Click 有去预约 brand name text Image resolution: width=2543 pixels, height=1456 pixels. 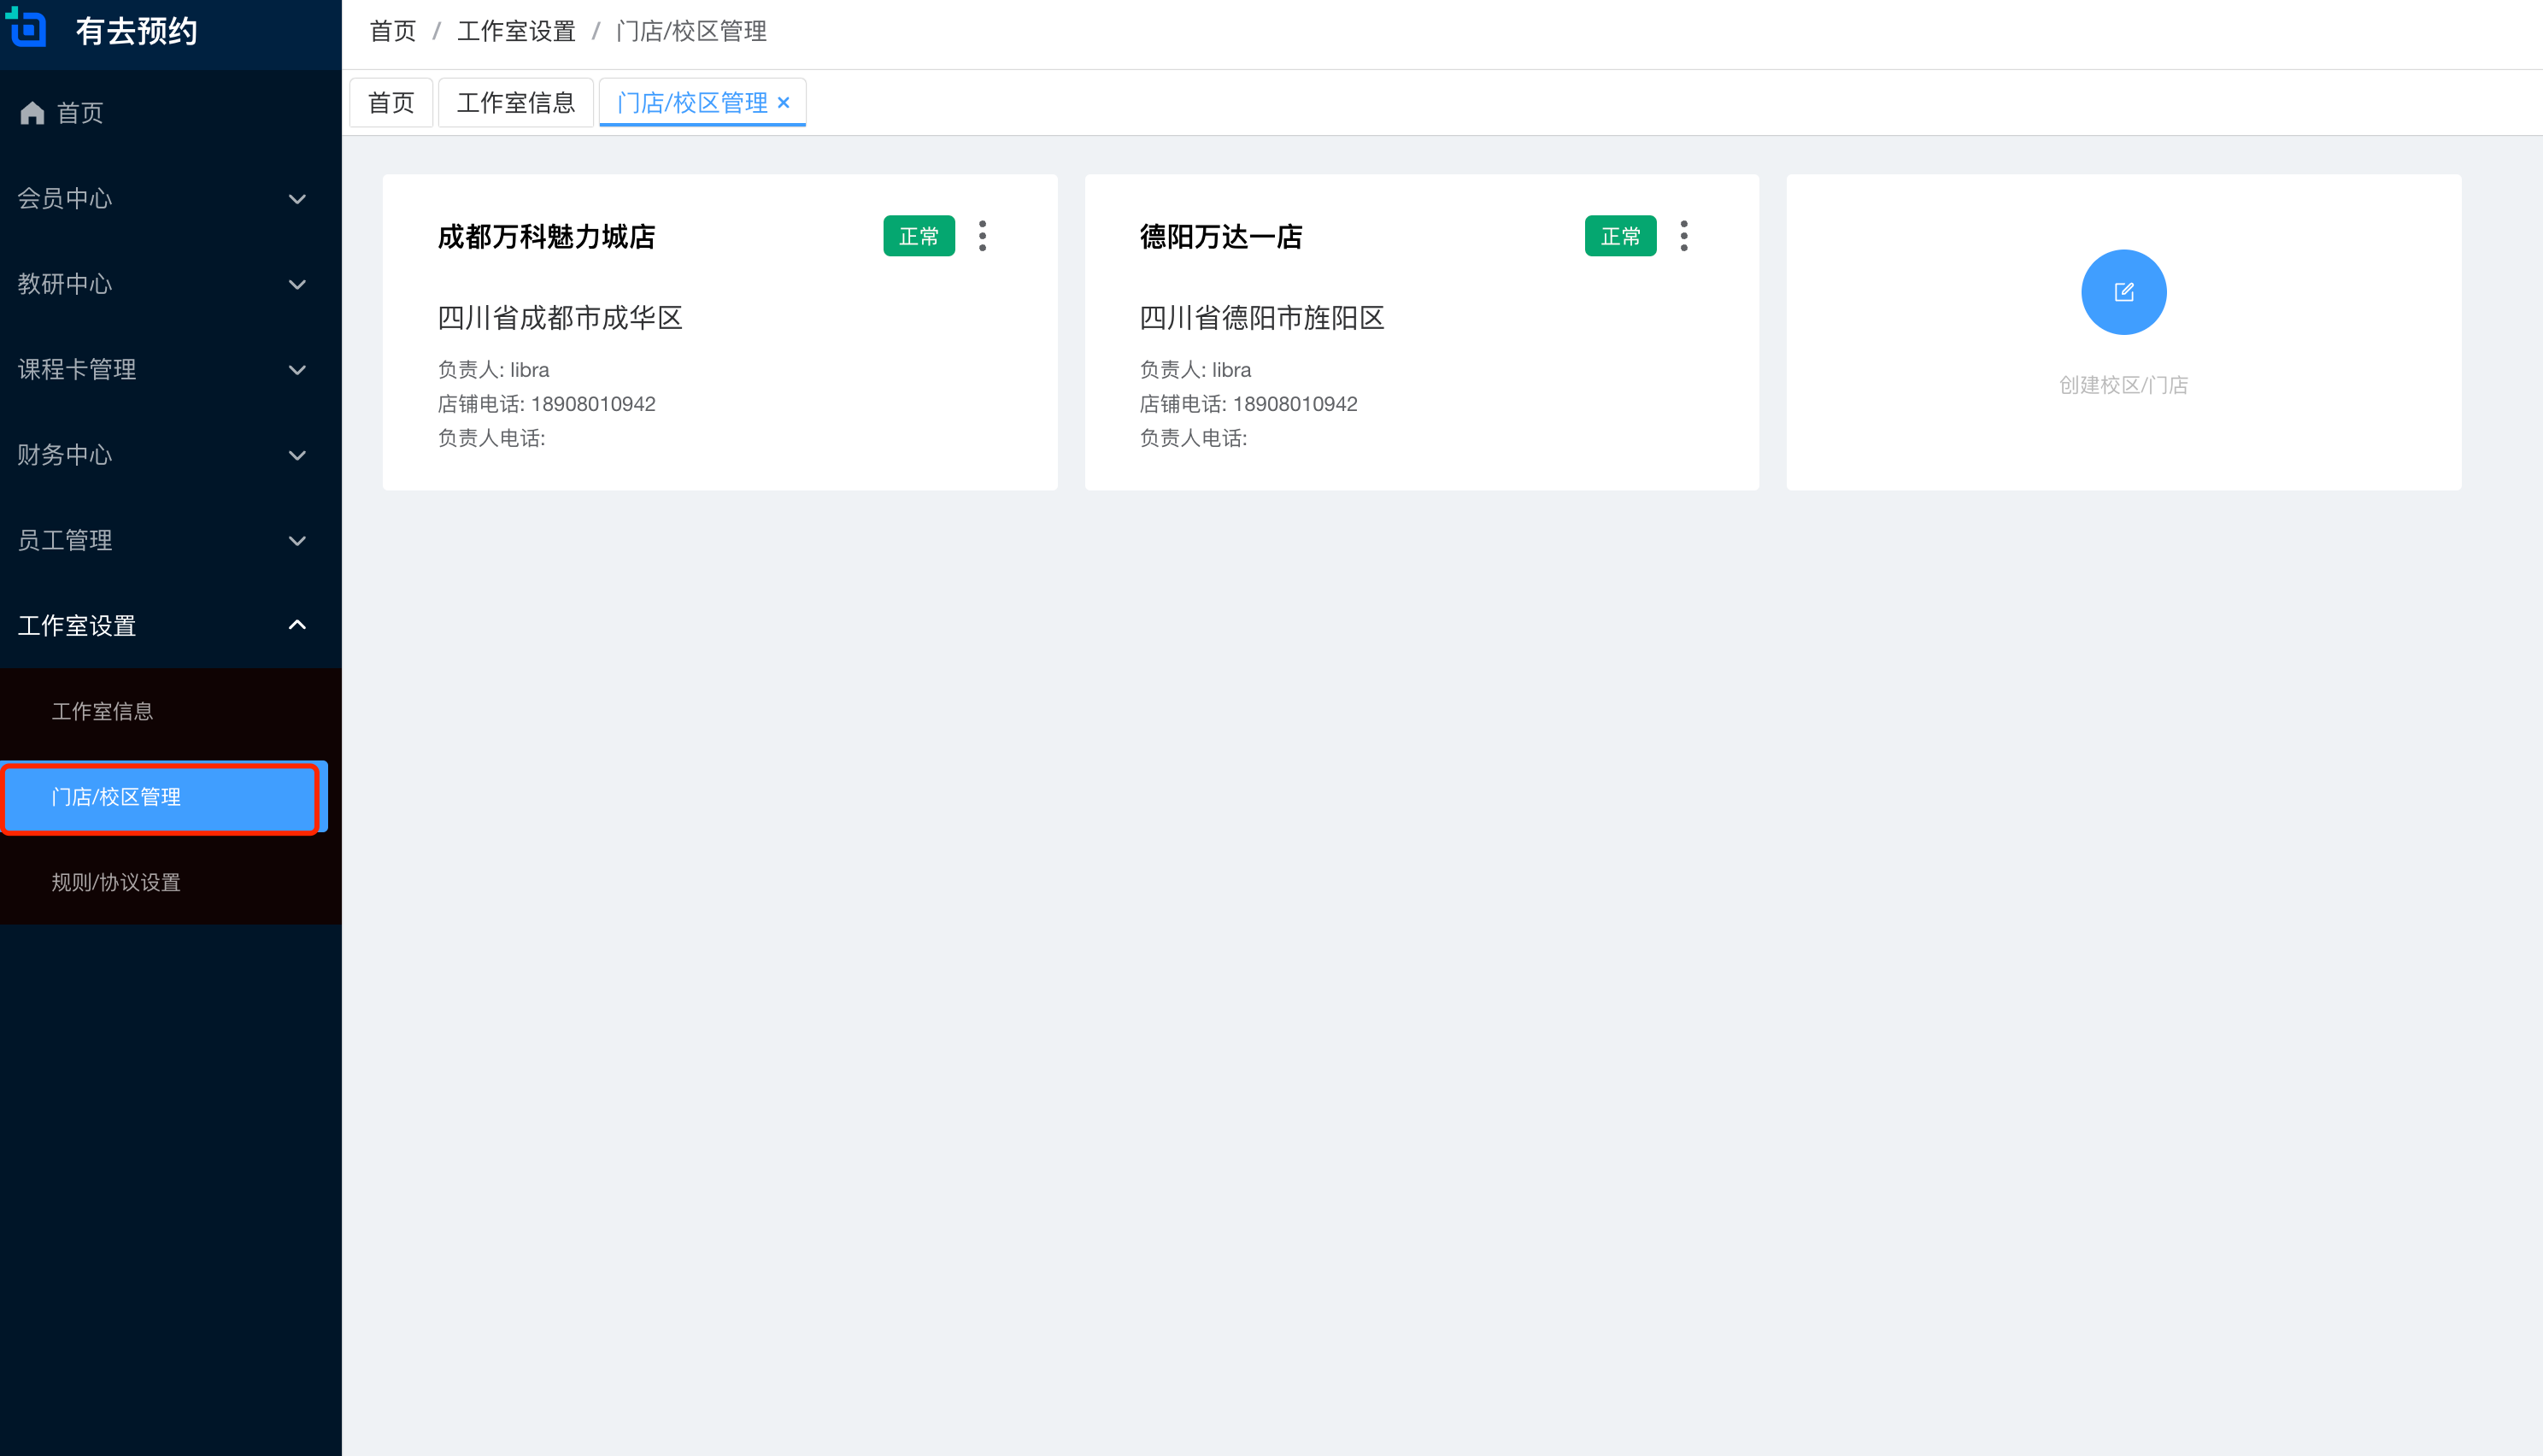pos(137,31)
